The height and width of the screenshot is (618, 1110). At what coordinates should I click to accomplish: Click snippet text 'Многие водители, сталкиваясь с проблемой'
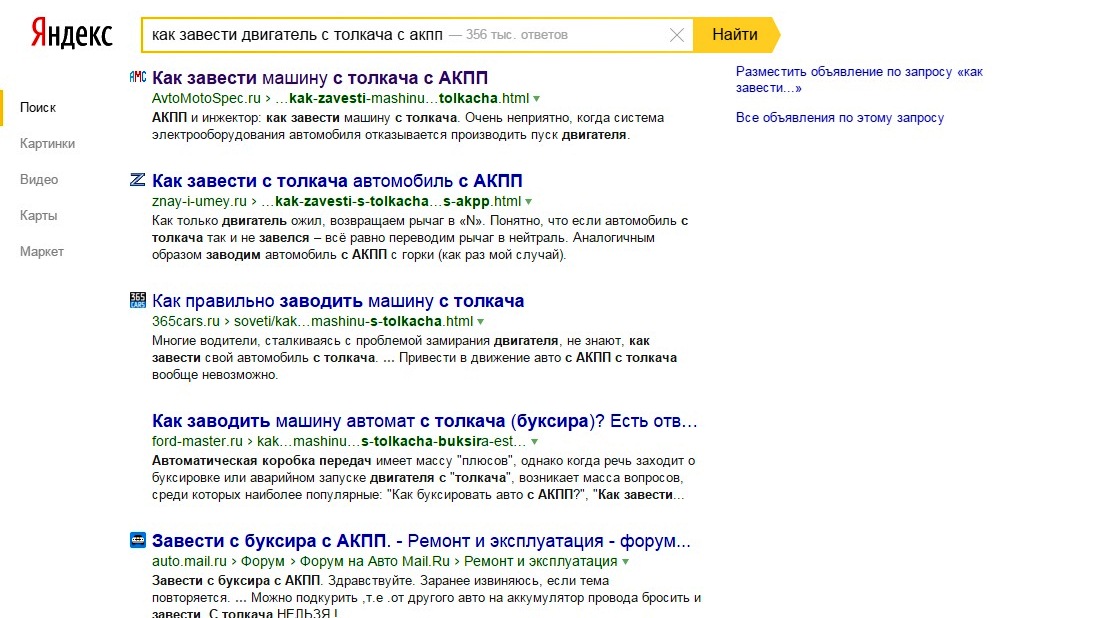tap(321, 341)
